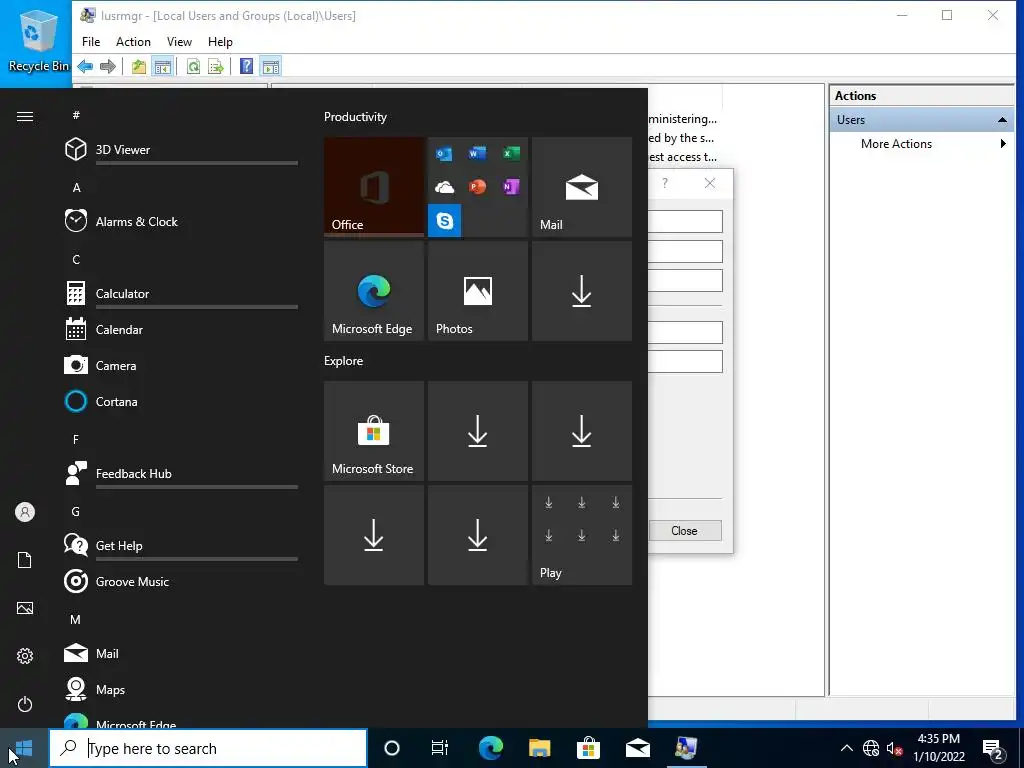
Task: Click the letter A section header
Action: [x=76, y=187]
